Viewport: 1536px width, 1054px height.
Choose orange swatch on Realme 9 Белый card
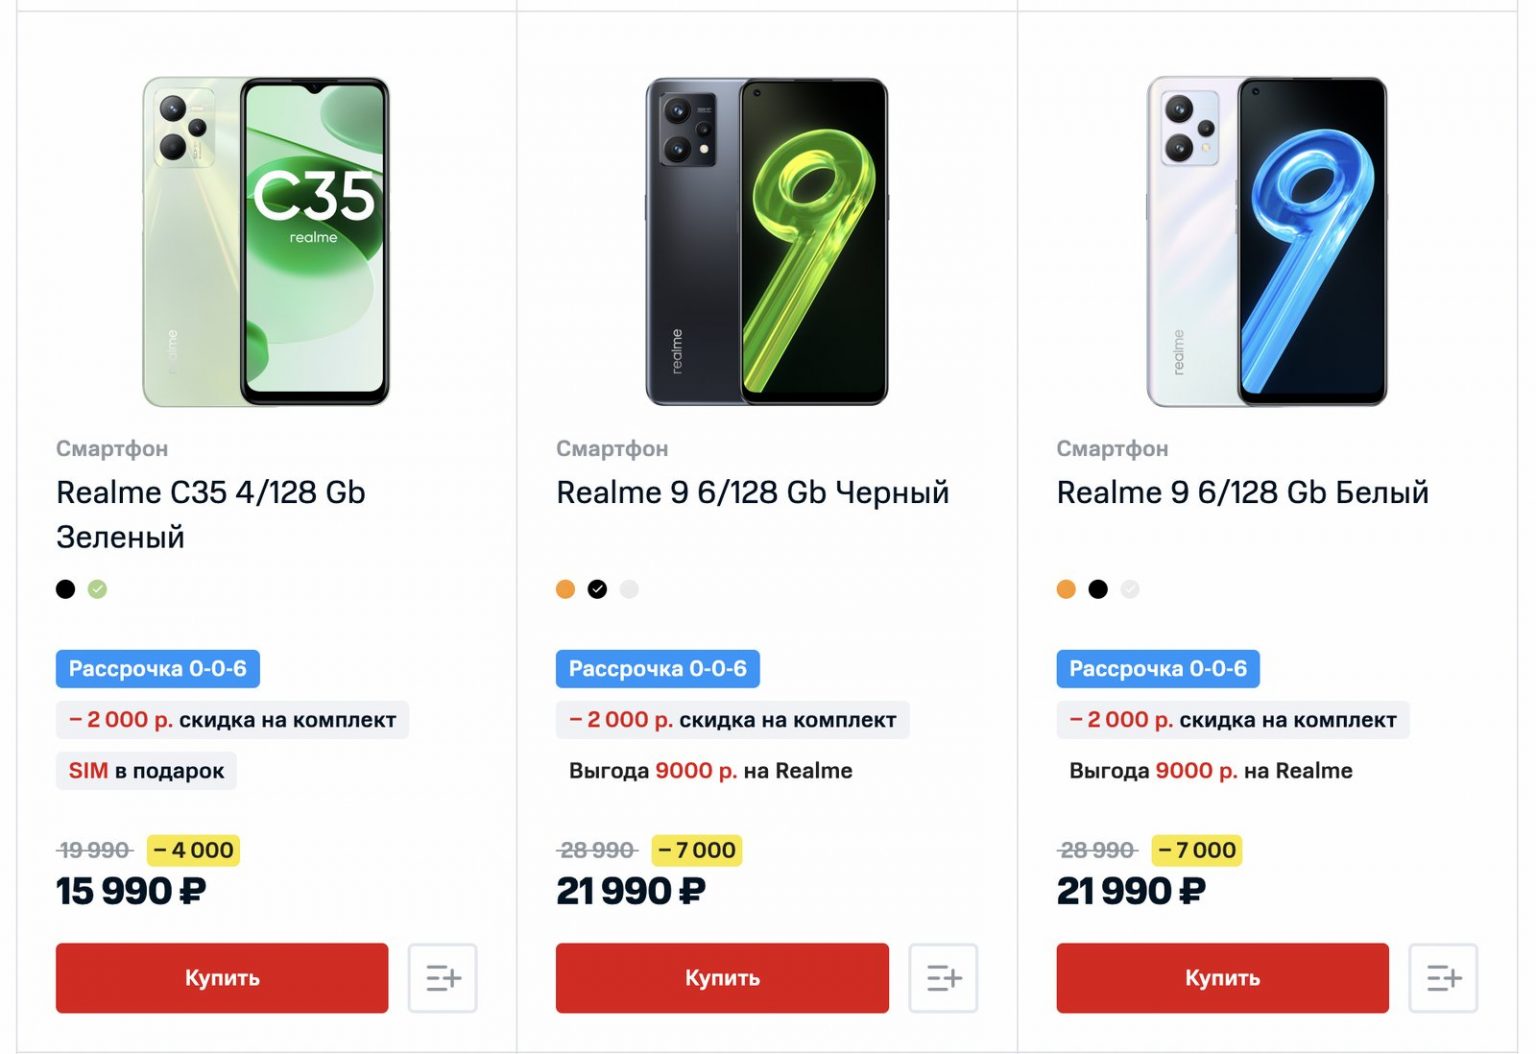pos(1066,589)
